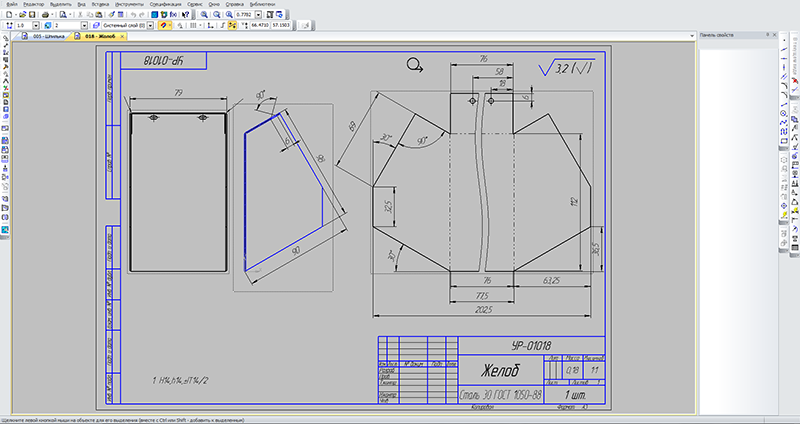Screen dimensions: 800x424
Task: Open an existing file with folder icon
Action: coord(22,15)
